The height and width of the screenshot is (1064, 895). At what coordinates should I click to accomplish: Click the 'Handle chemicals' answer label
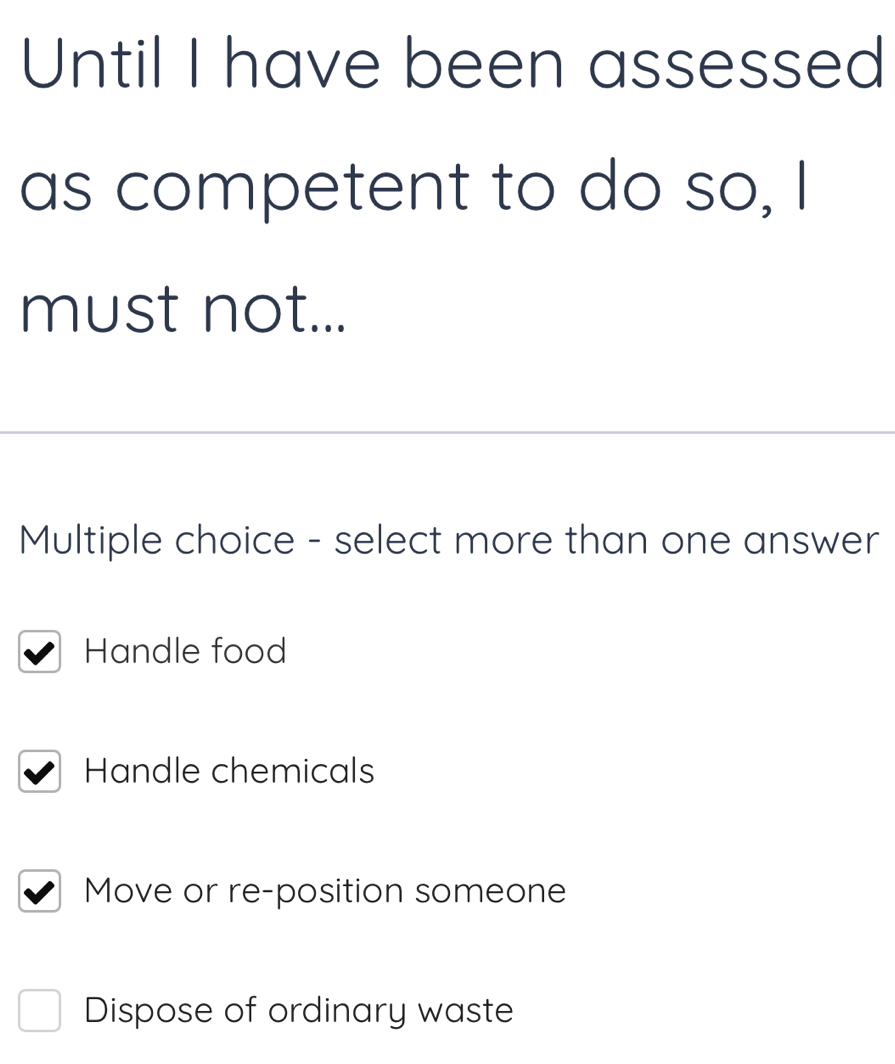pyautogui.click(x=228, y=772)
